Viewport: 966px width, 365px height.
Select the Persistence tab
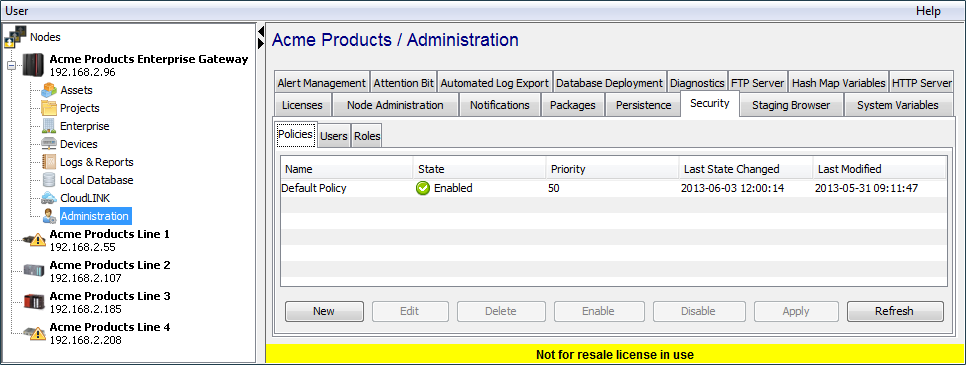pos(643,105)
